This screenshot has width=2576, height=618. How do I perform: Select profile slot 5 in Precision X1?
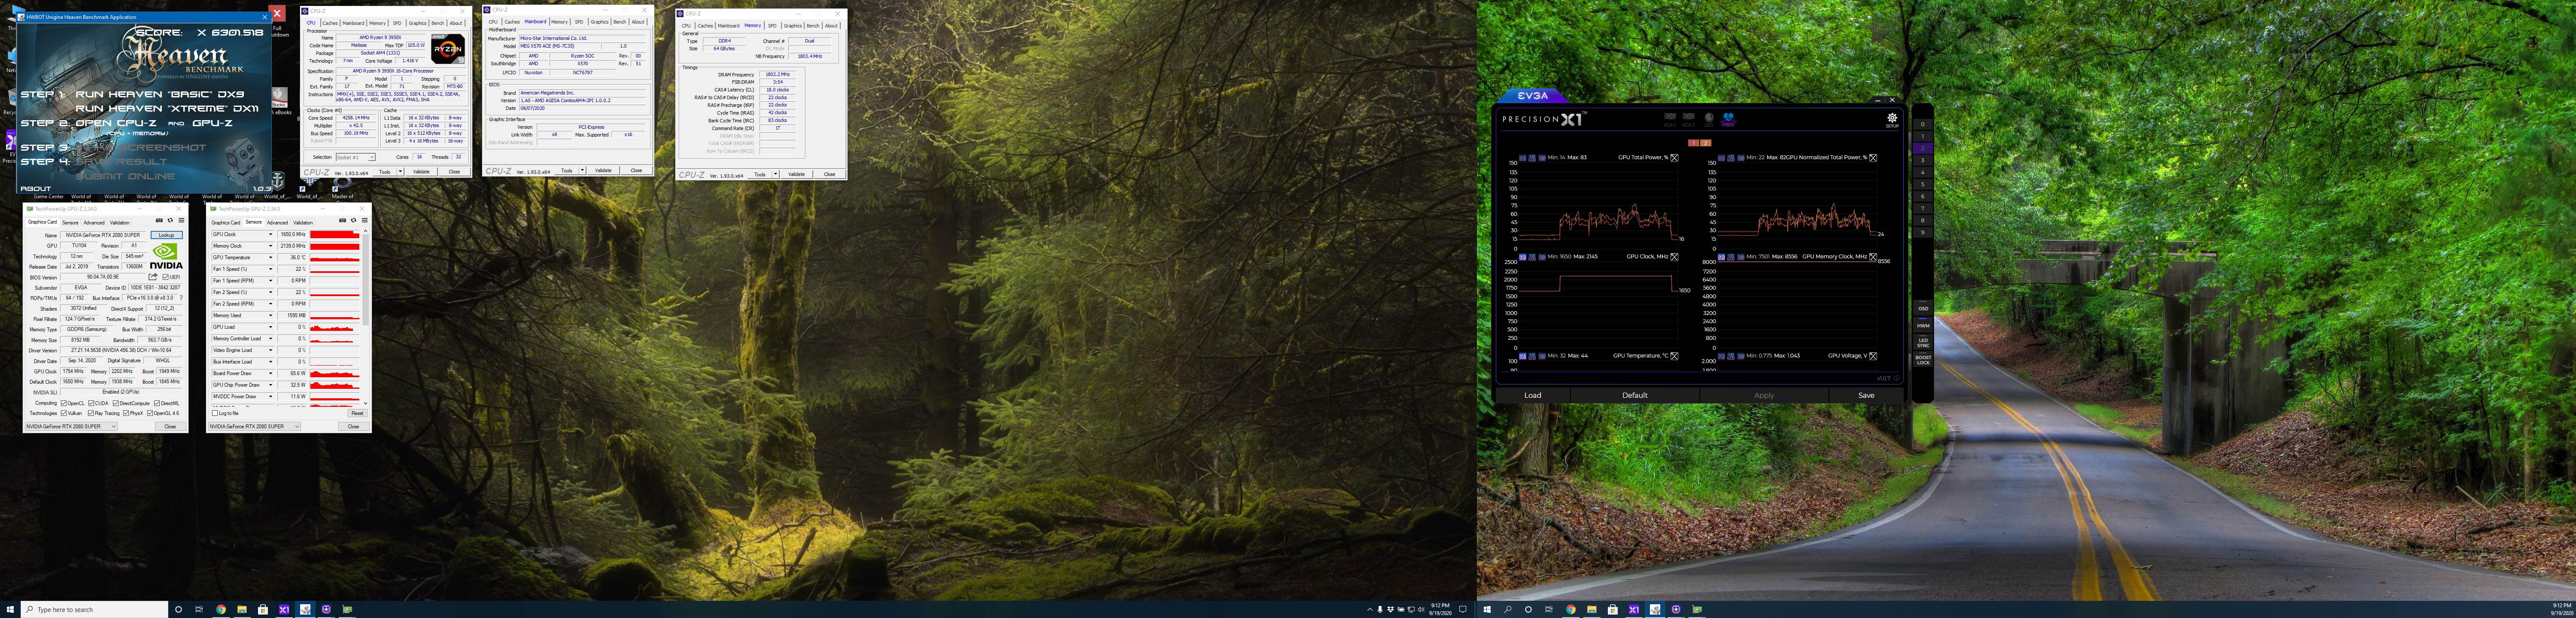[1923, 185]
